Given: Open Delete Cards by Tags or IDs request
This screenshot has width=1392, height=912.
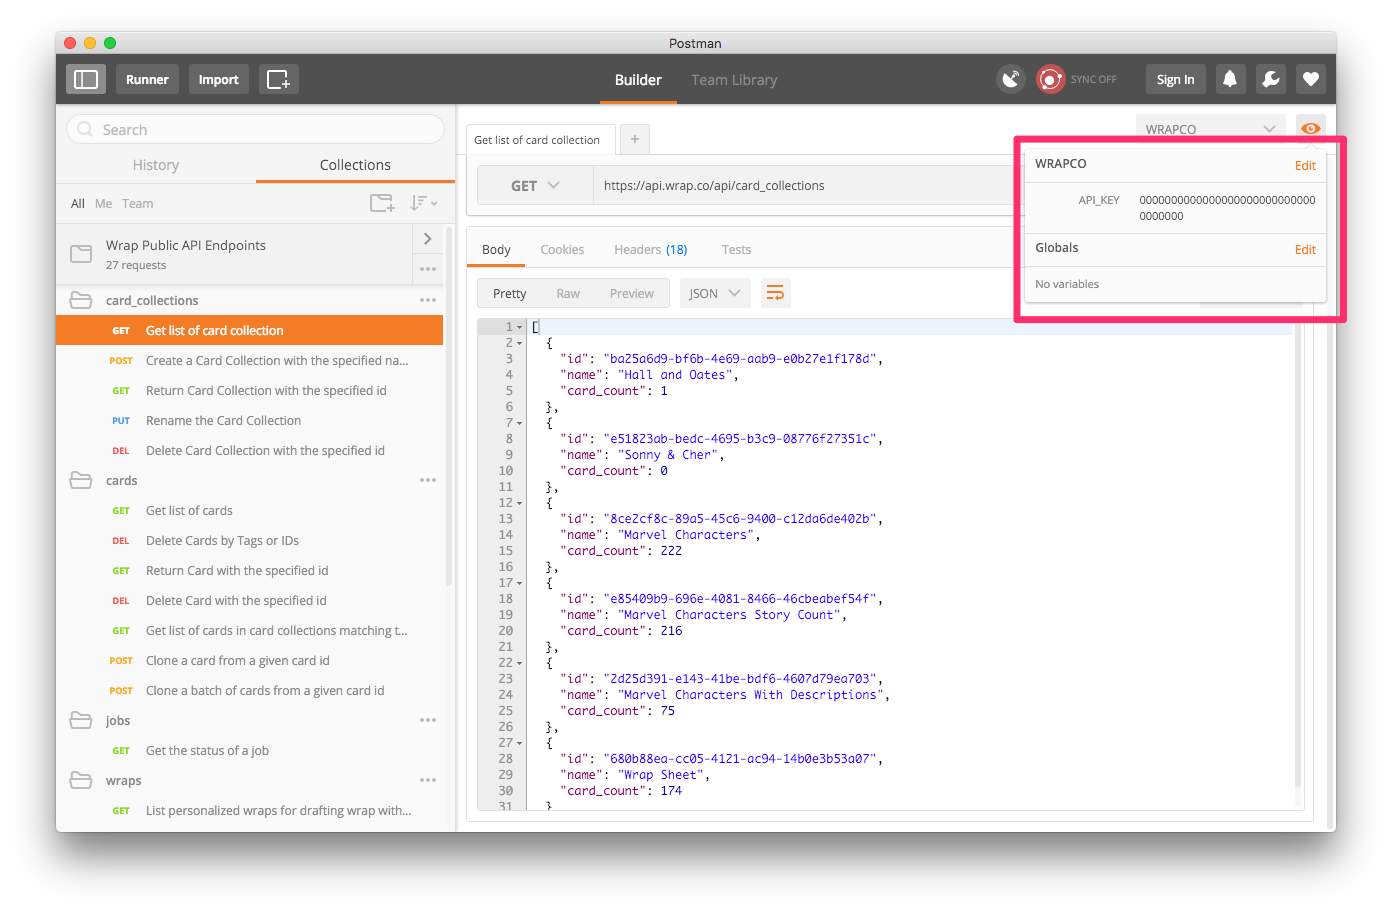Looking at the screenshot, I should click(x=249, y=540).
